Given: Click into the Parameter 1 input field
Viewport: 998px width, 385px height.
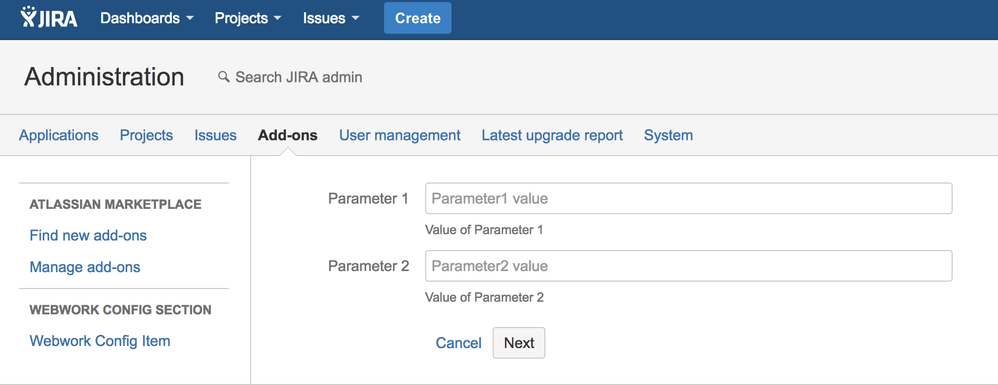Looking at the screenshot, I should point(689,199).
